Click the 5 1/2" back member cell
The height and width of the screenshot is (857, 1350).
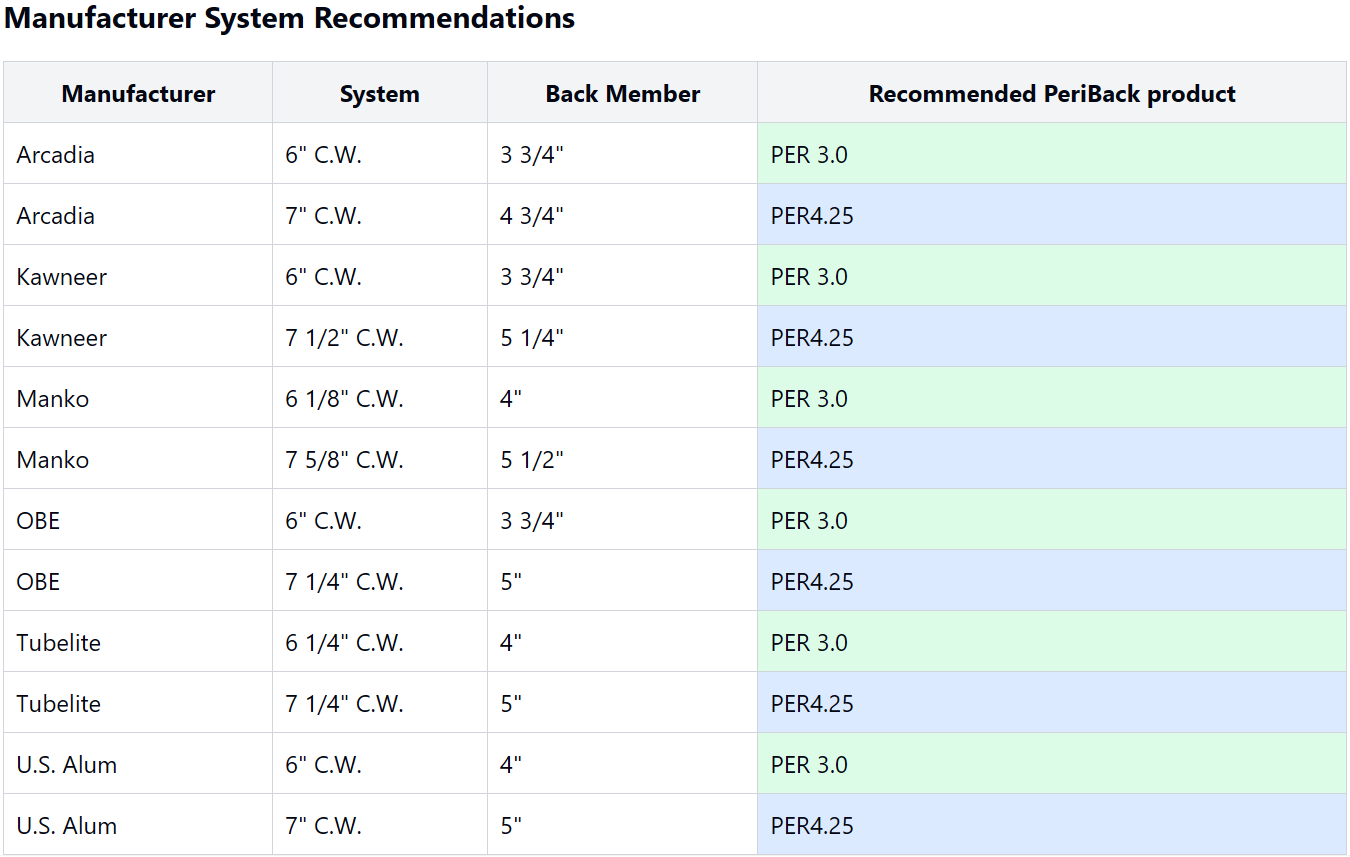532,460
